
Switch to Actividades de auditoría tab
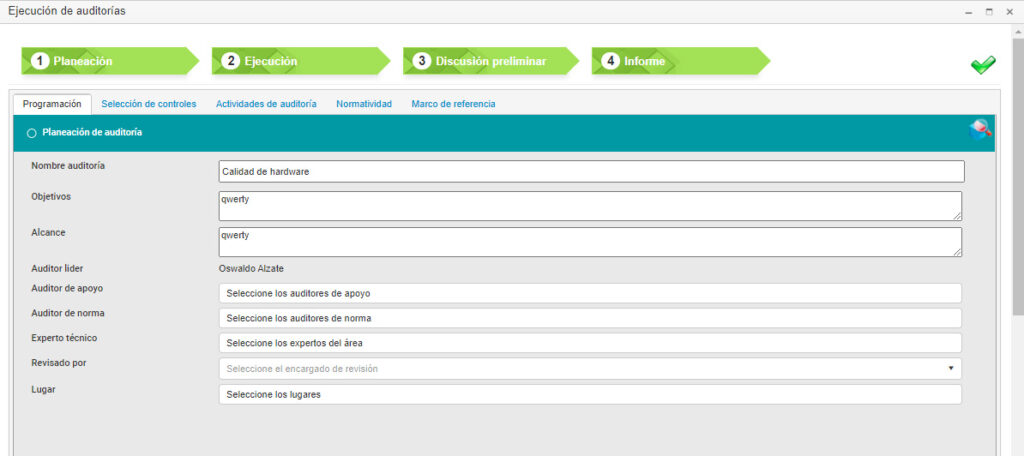coord(266,104)
